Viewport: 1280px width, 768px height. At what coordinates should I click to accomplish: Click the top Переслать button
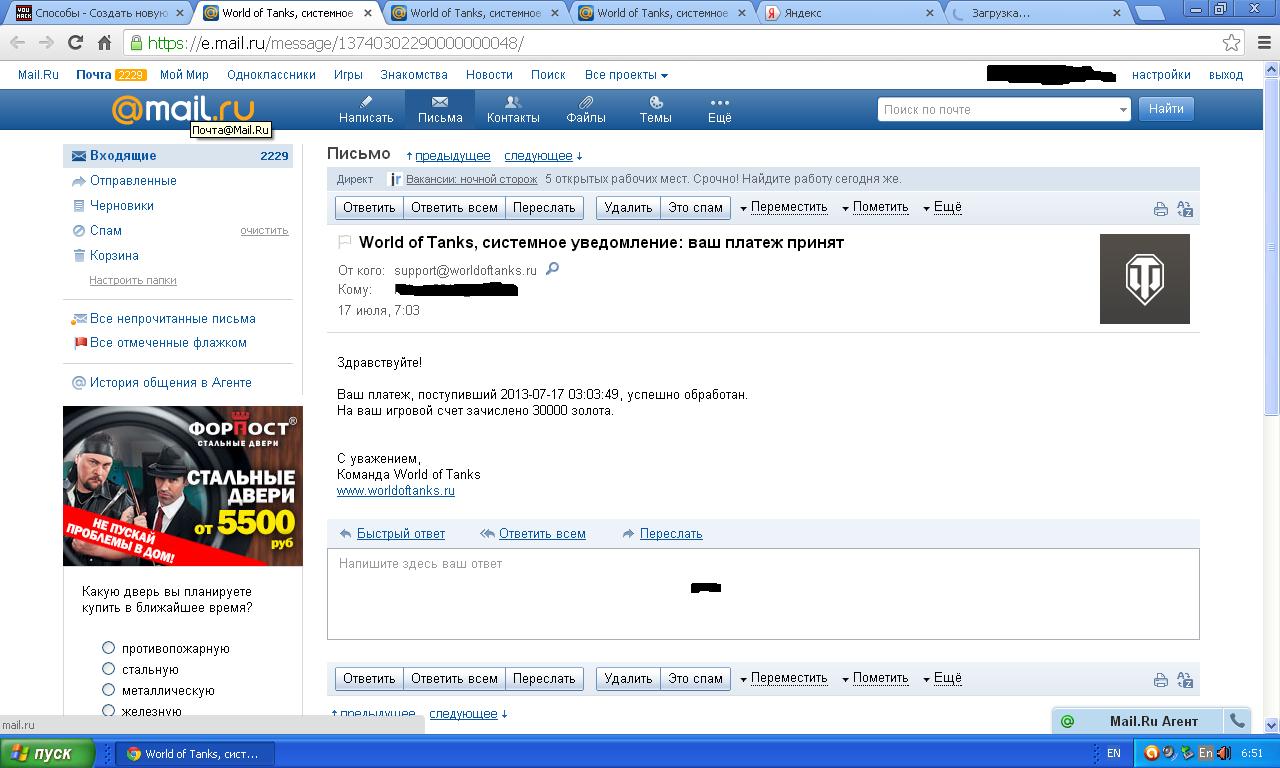[544, 208]
